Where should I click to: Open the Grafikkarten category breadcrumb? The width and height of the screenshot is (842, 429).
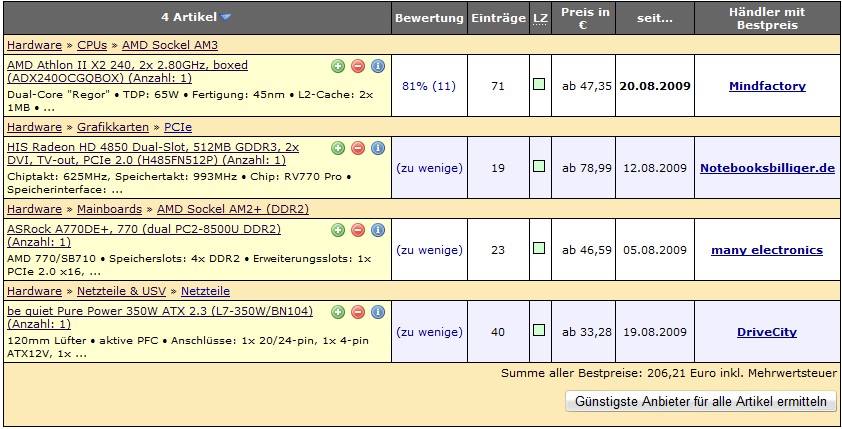click(x=113, y=127)
